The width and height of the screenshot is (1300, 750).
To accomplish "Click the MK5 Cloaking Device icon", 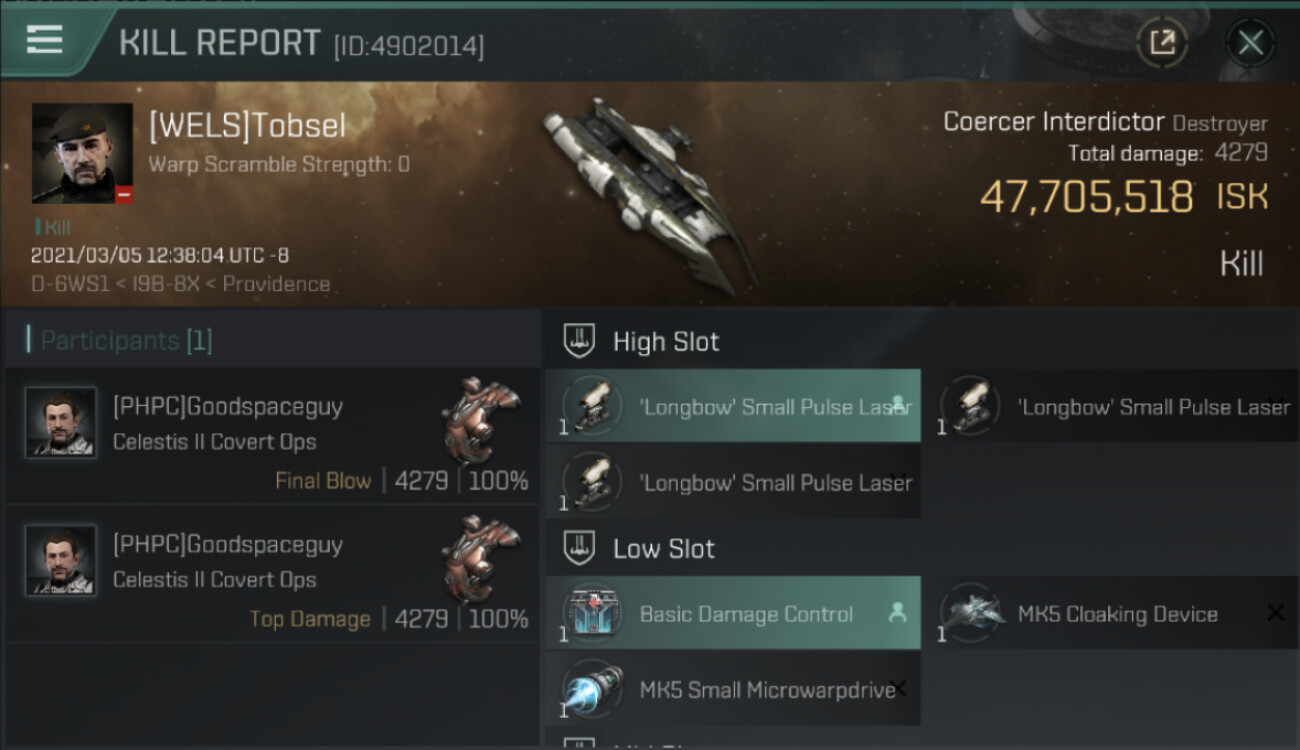I will pos(972,612).
